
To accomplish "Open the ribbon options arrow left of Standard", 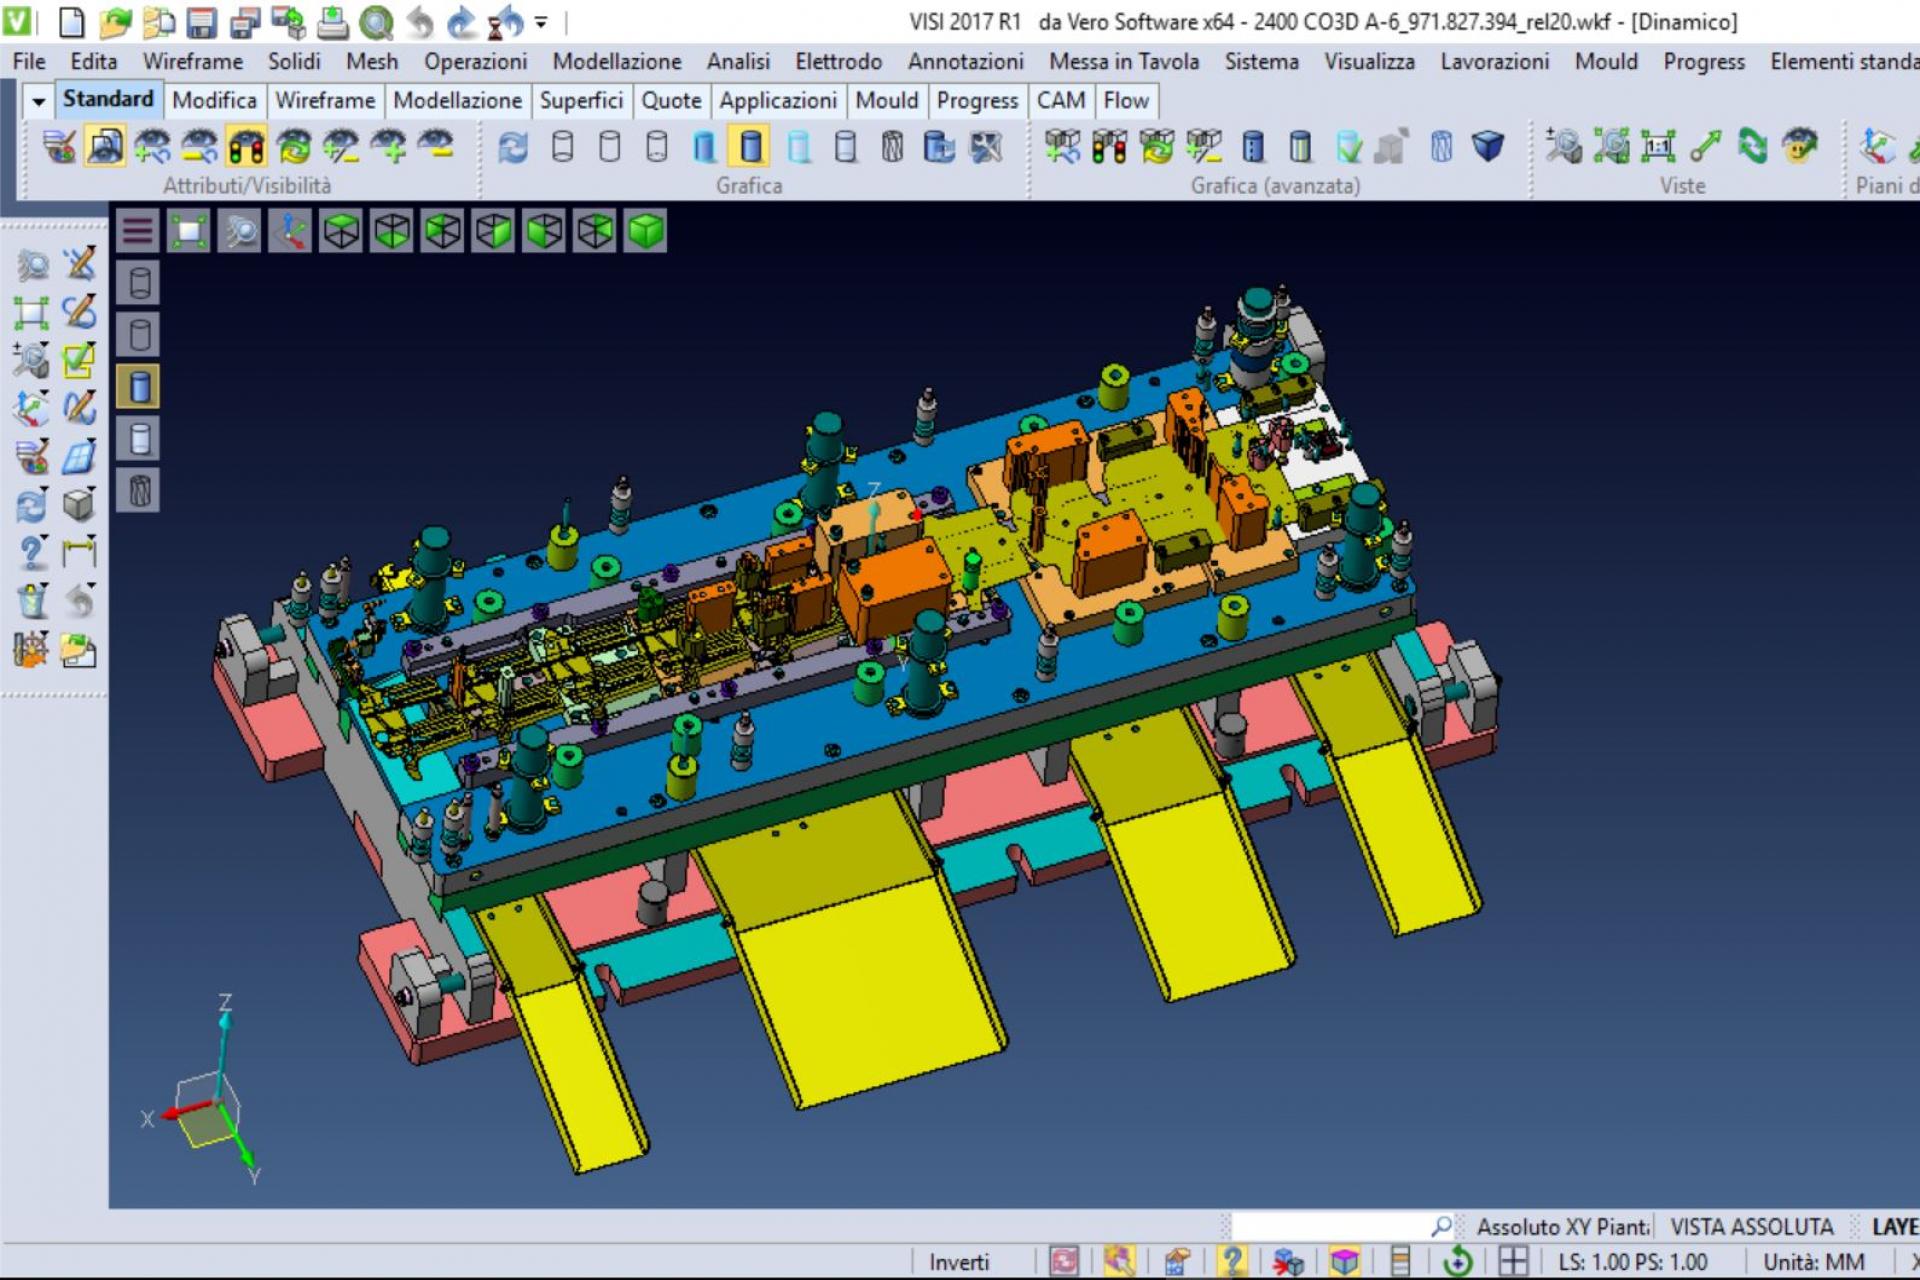I will [38, 100].
